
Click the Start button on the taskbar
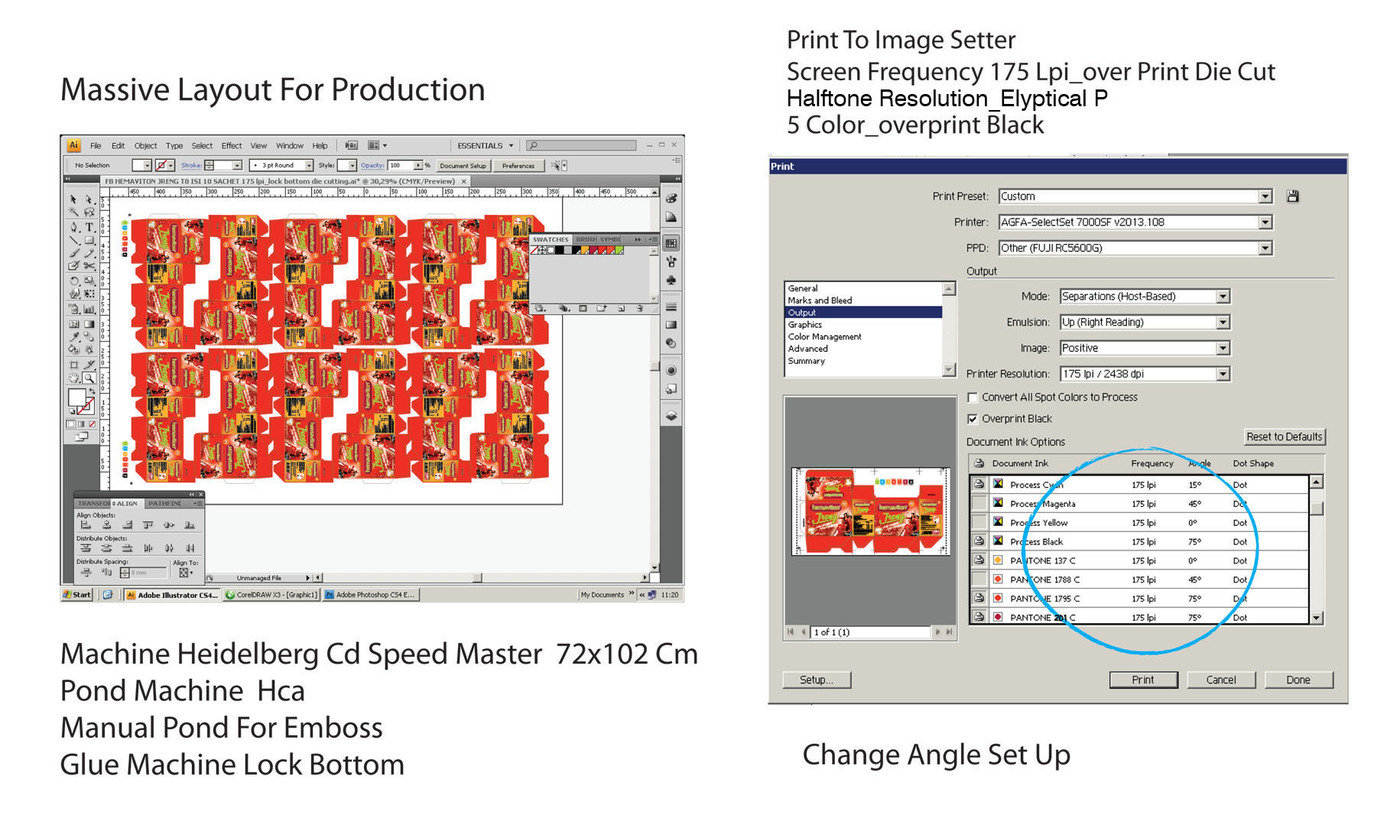(x=77, y=595)
